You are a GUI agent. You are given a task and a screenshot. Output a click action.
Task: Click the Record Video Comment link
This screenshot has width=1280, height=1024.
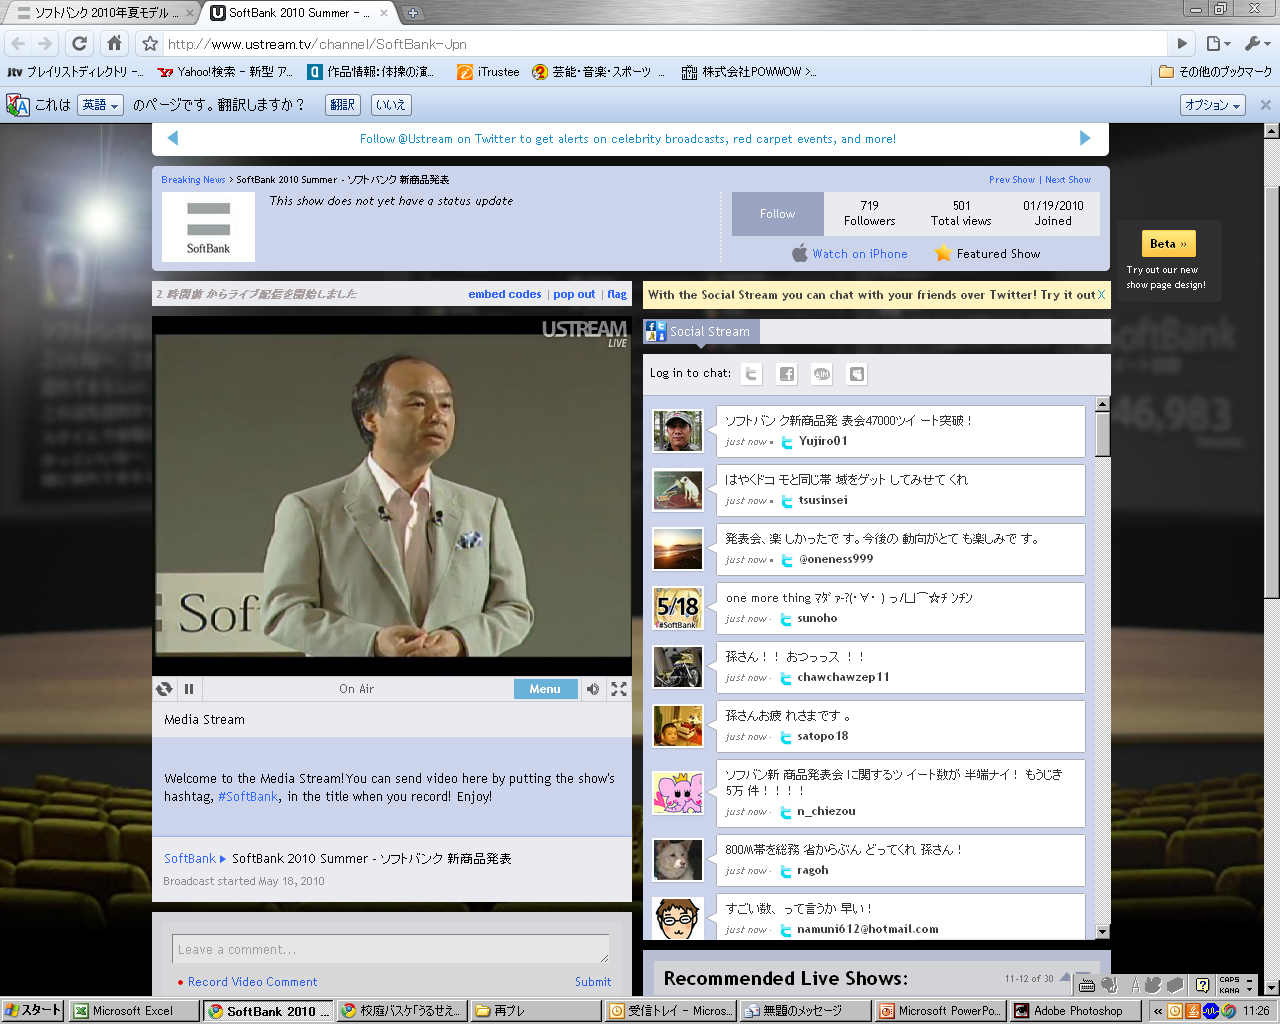click(x=252, y=982)
